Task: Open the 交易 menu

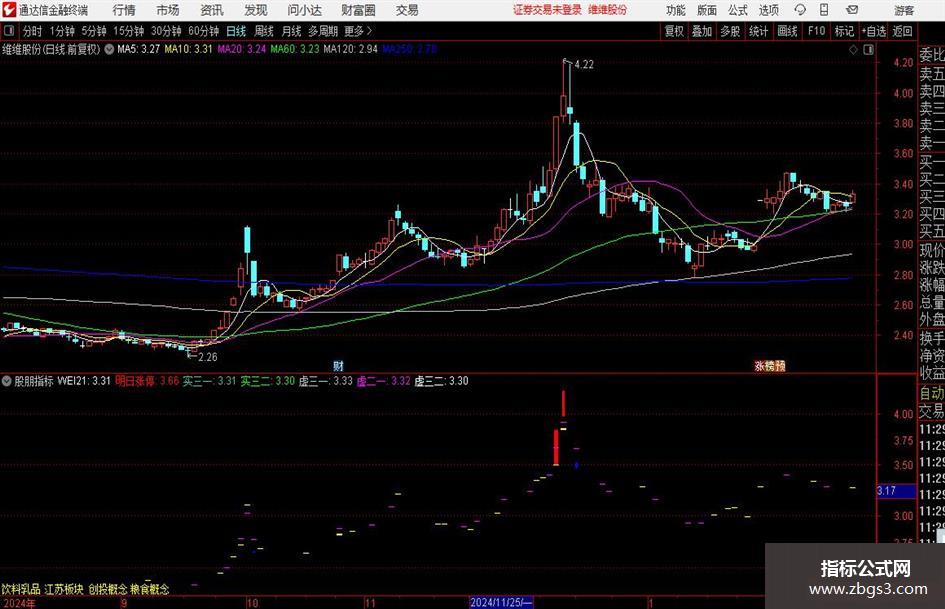Action: 407,10
